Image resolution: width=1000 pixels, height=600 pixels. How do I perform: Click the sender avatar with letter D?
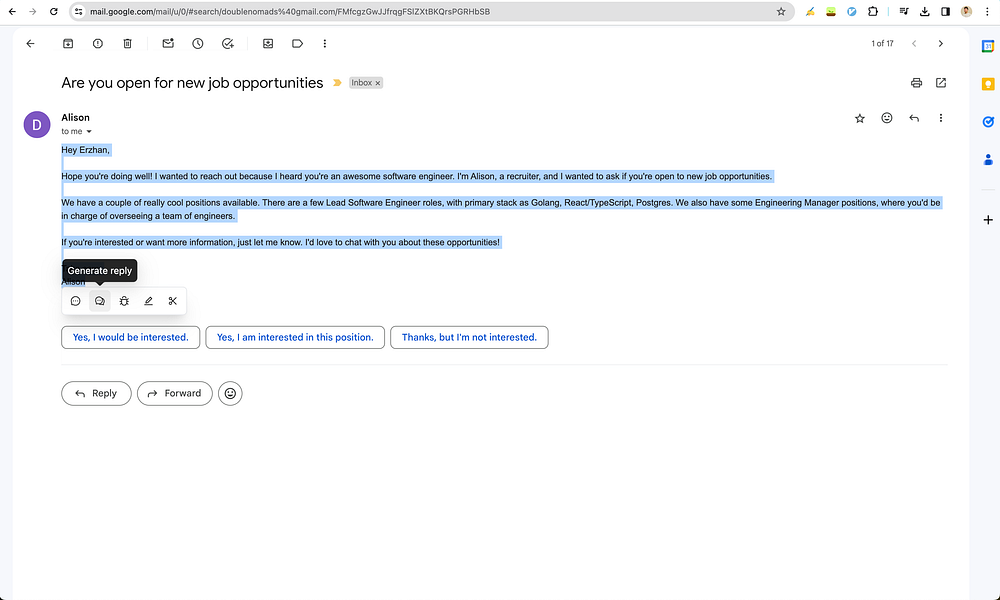coord(37,124)
